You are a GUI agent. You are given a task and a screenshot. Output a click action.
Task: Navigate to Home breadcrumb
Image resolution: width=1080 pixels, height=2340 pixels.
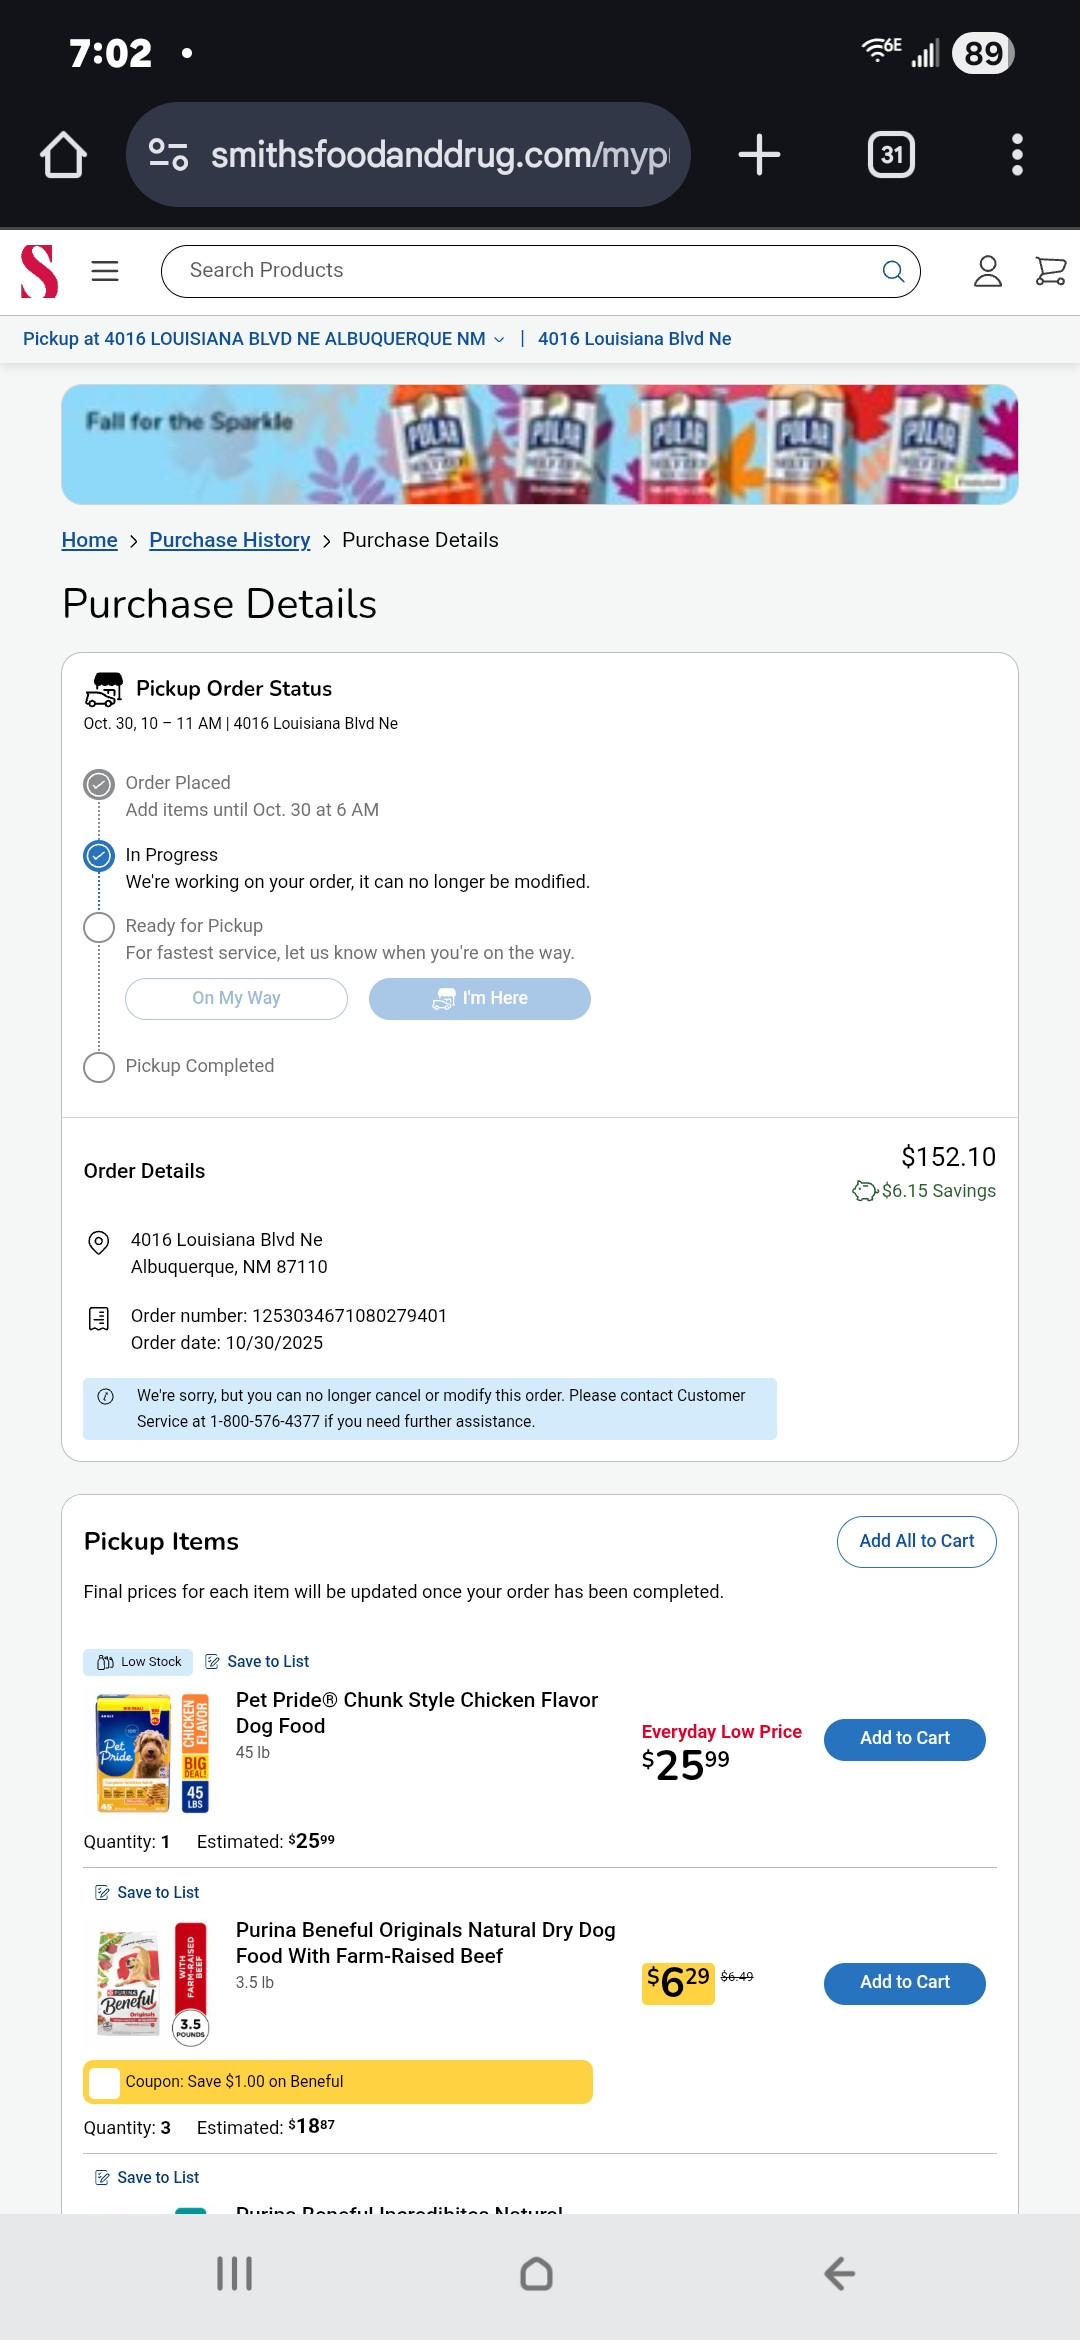click(x=89, y=540)
